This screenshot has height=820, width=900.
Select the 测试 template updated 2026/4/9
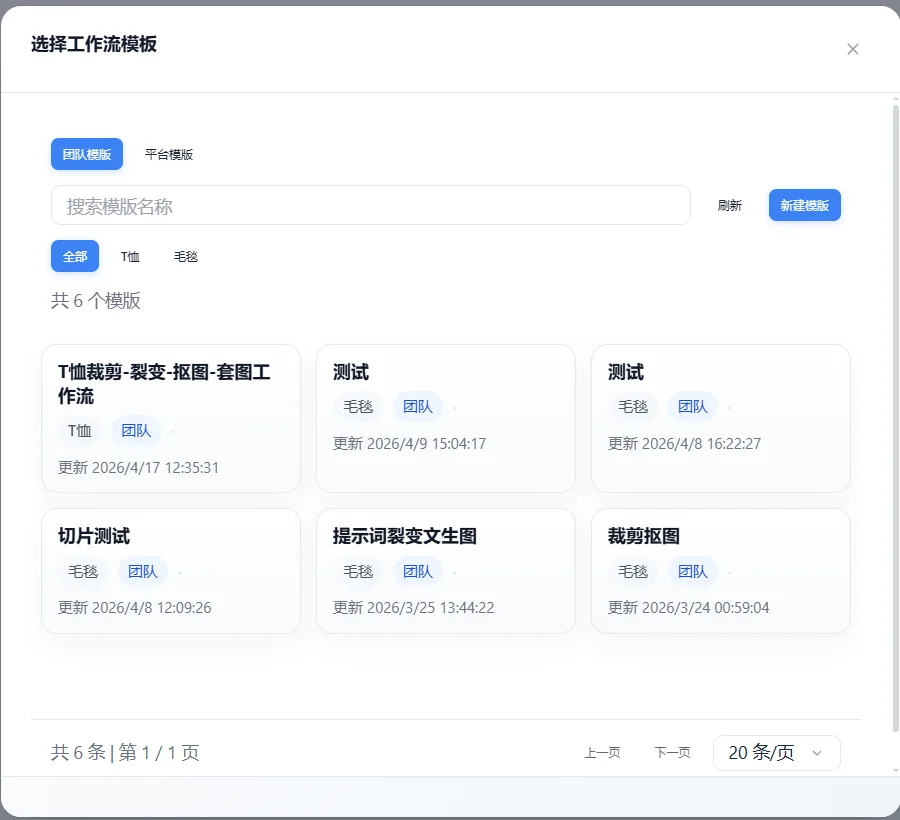click(445, 418)
